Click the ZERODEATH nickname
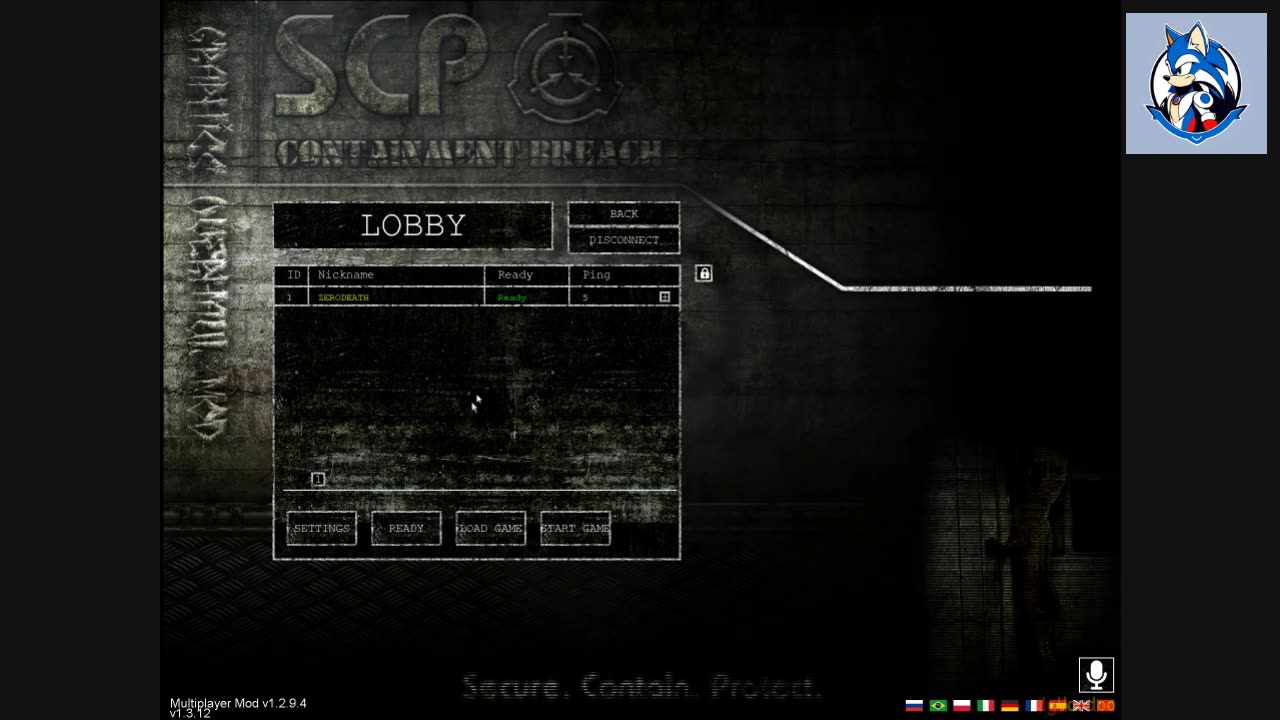Image resolution: width=1280 pixels, height=720 pixels. [343, 298]
